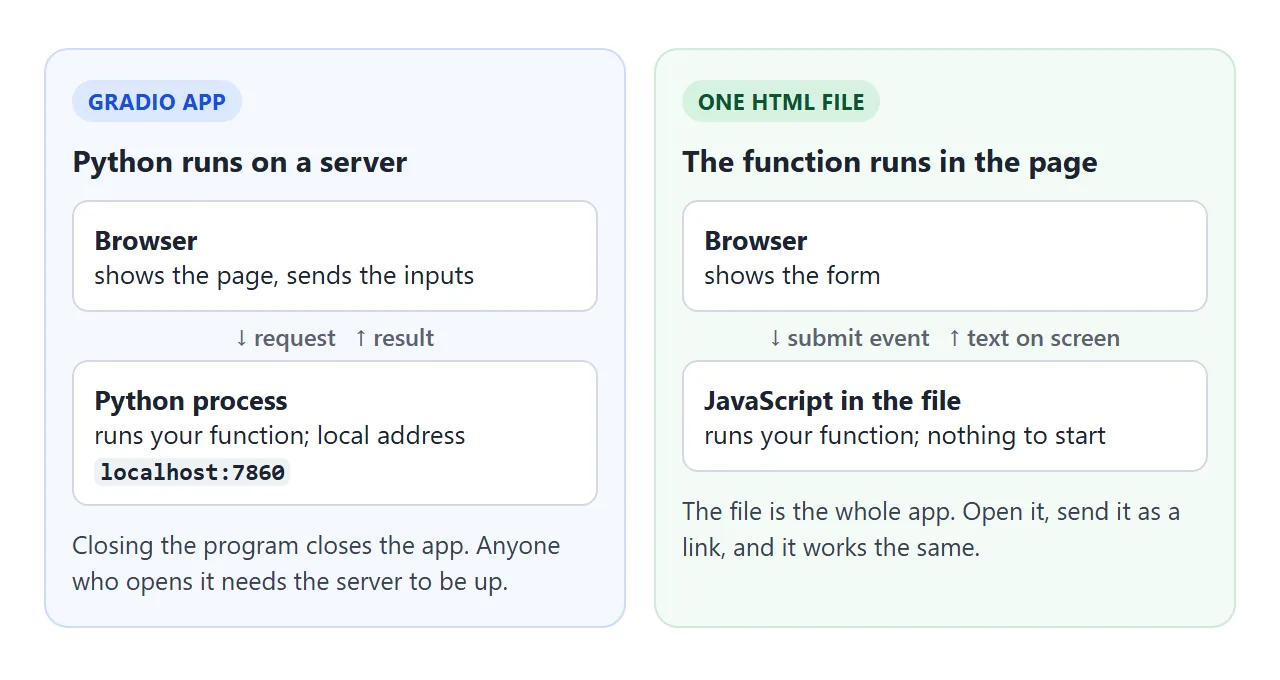Select heading 'Python runs on a server'
Viewport: 1280px width, 680px height.
click(240, 162)
